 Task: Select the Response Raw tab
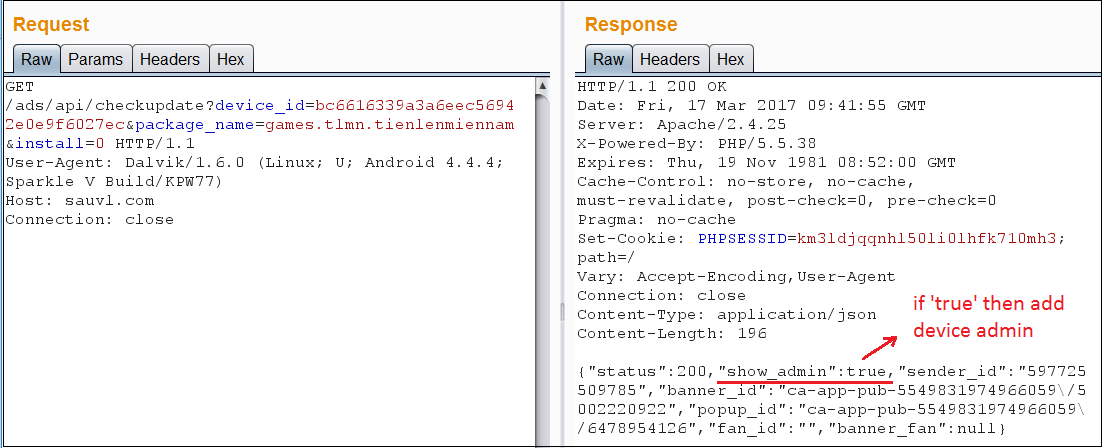(608, 59)
